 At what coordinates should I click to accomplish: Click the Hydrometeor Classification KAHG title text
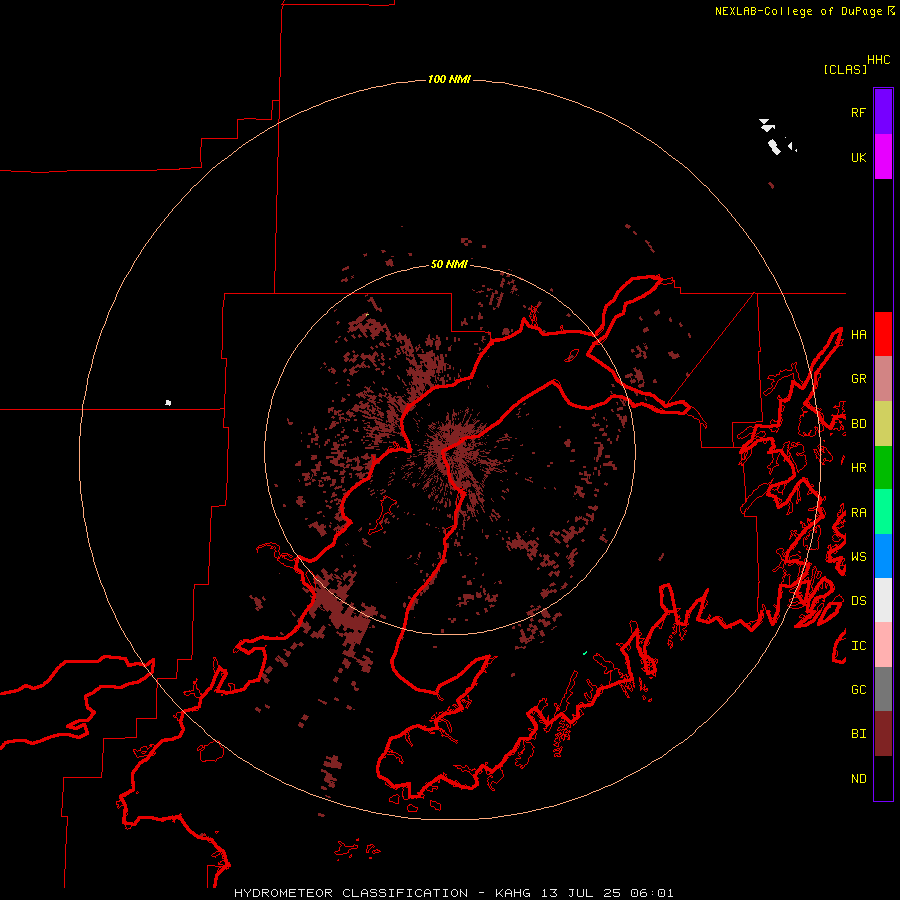click(453, 893)
